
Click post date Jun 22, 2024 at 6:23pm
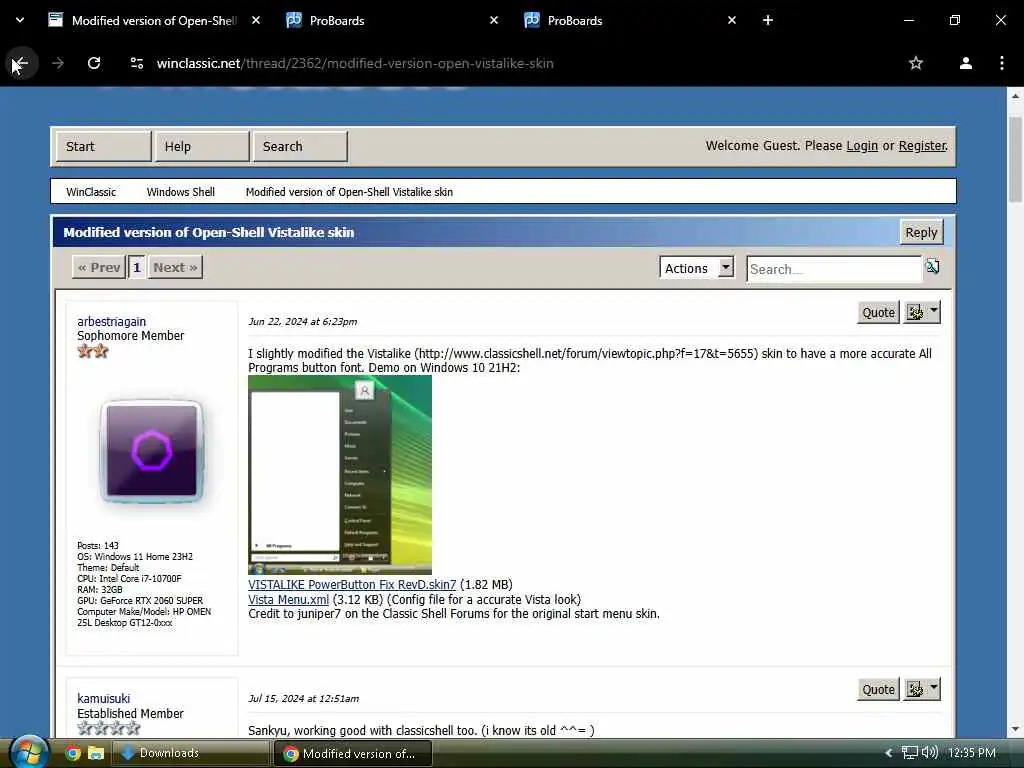(x=302, y=321)
